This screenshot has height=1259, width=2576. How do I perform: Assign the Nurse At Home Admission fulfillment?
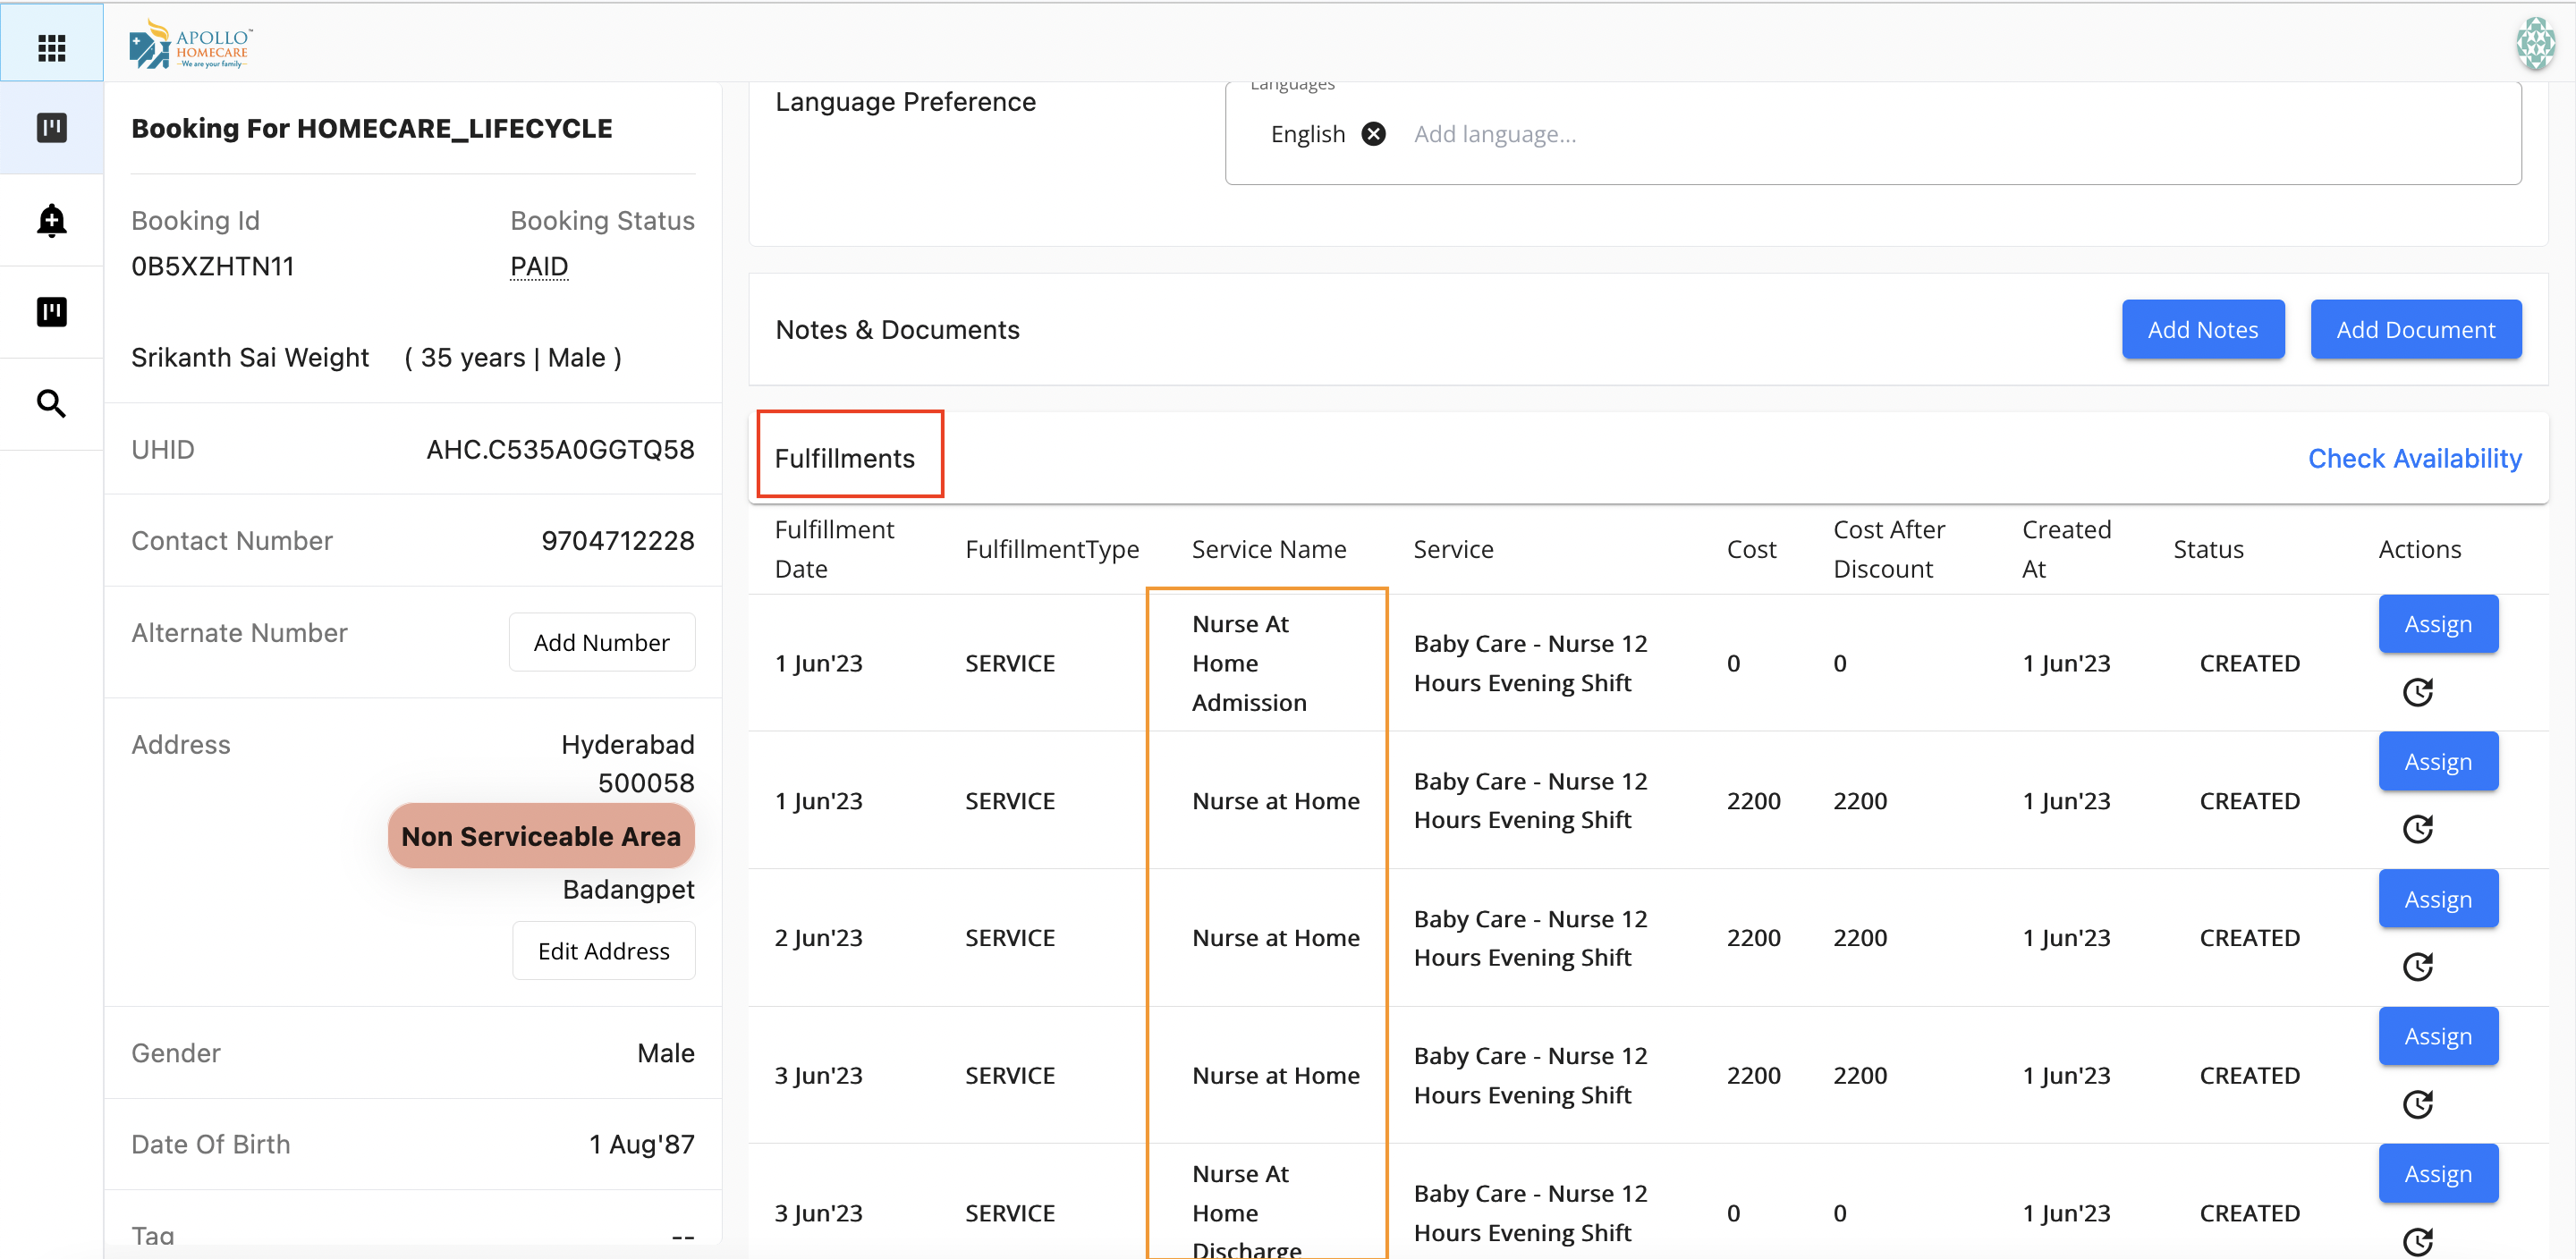pos(2437,624)
